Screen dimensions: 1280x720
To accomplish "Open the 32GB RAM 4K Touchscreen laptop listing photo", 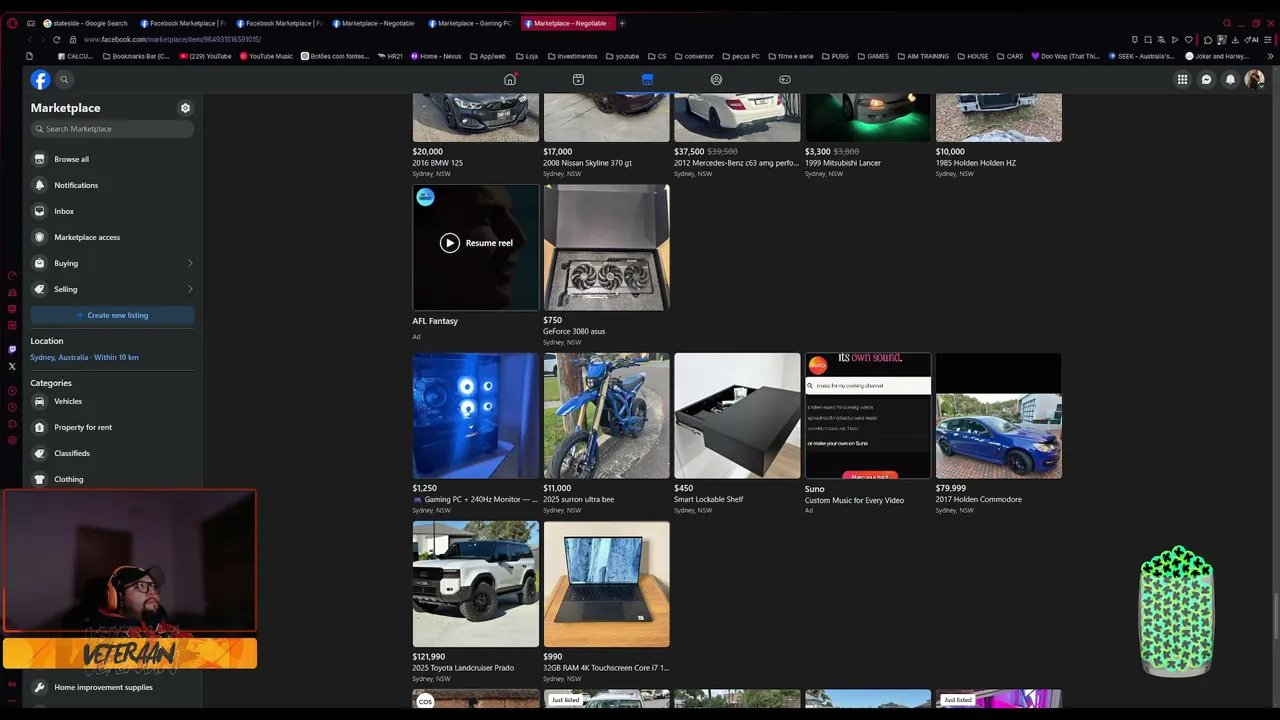I will pos(607,584).
